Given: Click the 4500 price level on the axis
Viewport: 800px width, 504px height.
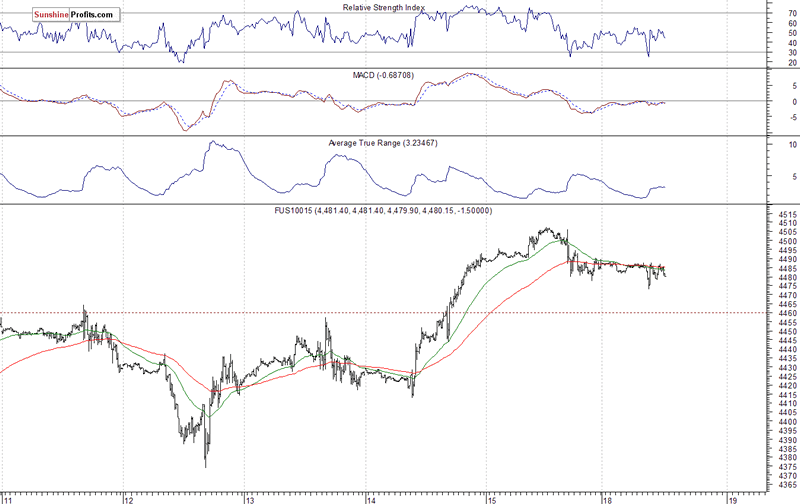Looking at the screenshot, I should [788, 241].
